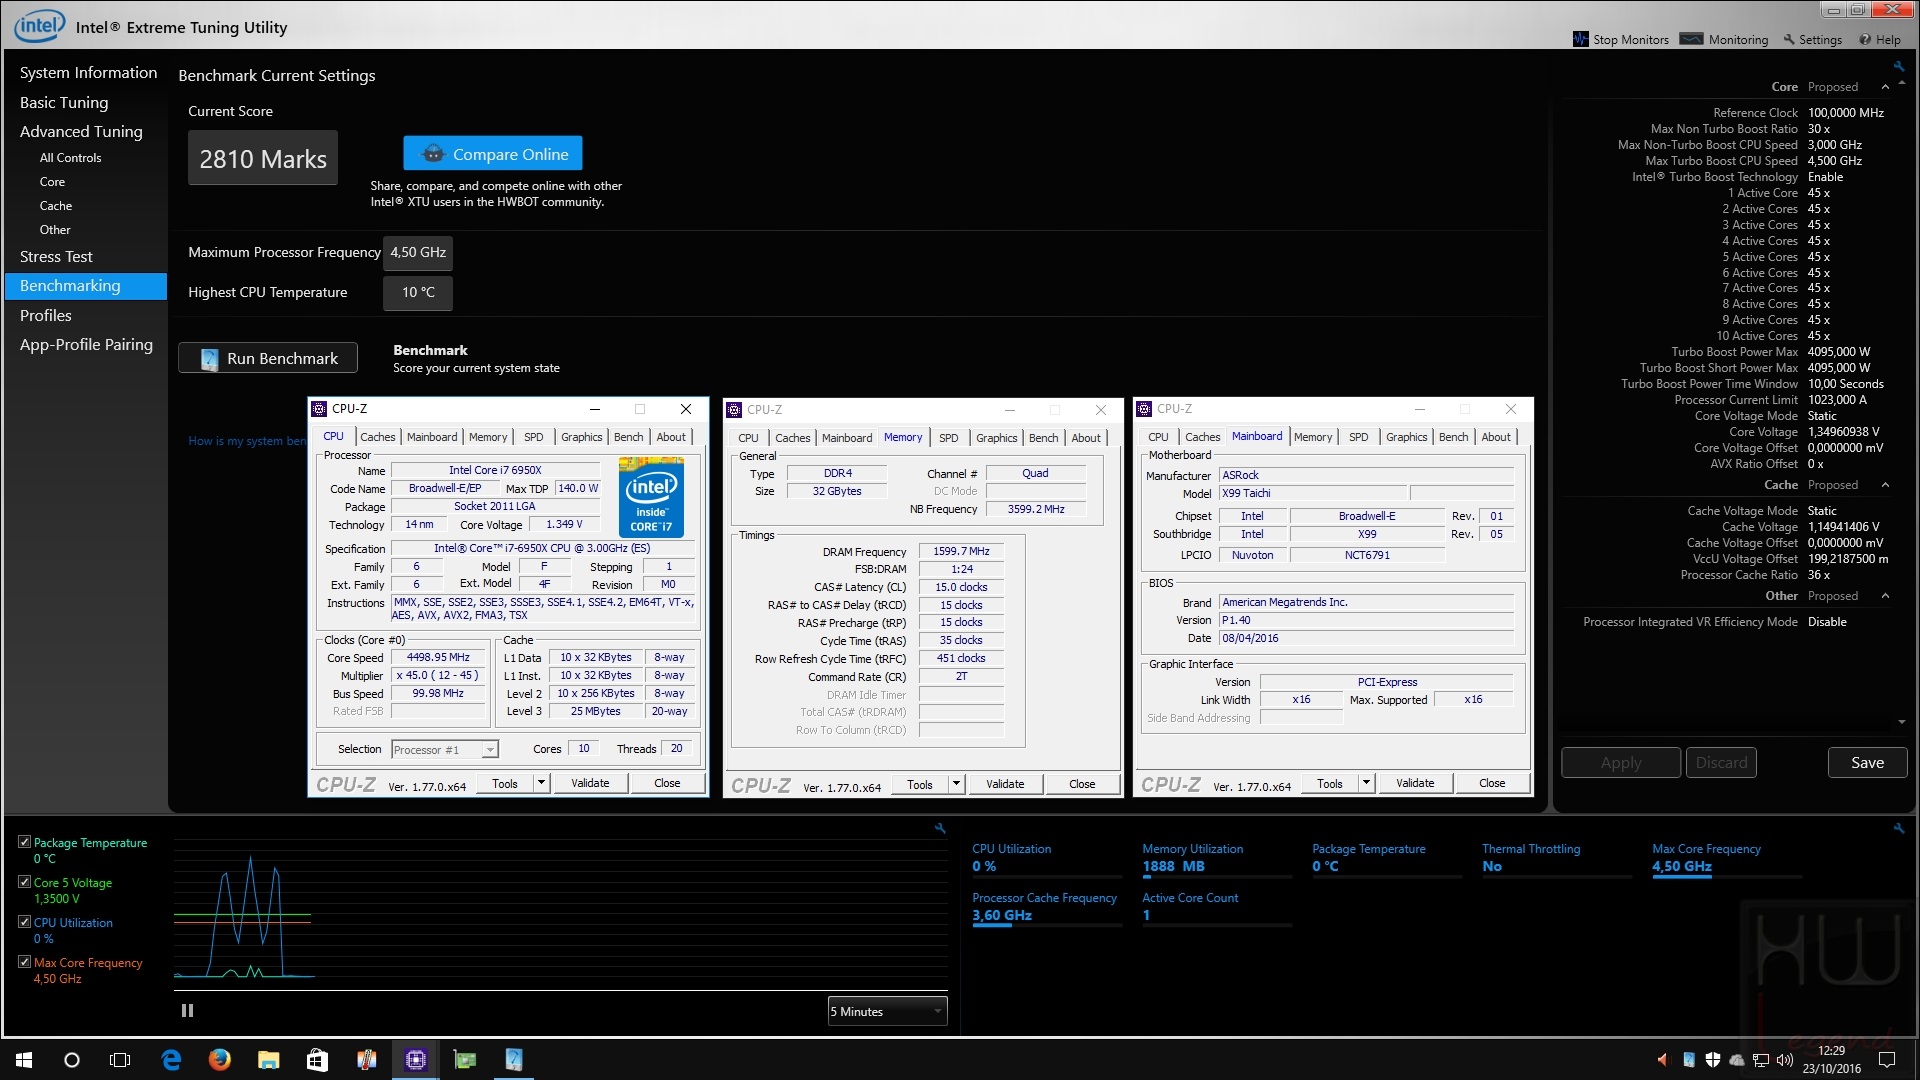The image size is (1920, 1080).
Task: Open the Windows Start menu
Action: coord(24,1060)
